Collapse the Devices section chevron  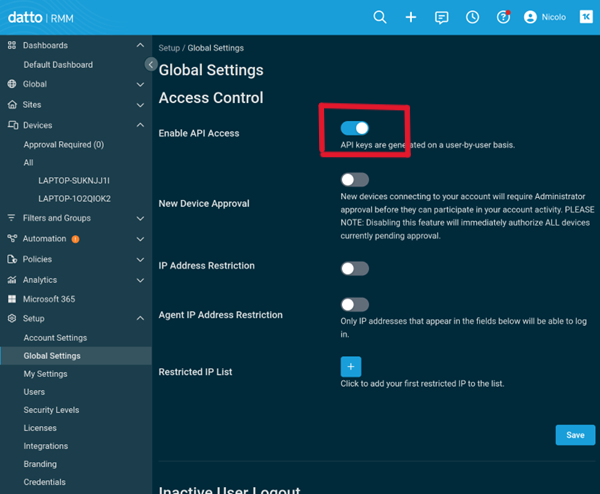point(140,125)
